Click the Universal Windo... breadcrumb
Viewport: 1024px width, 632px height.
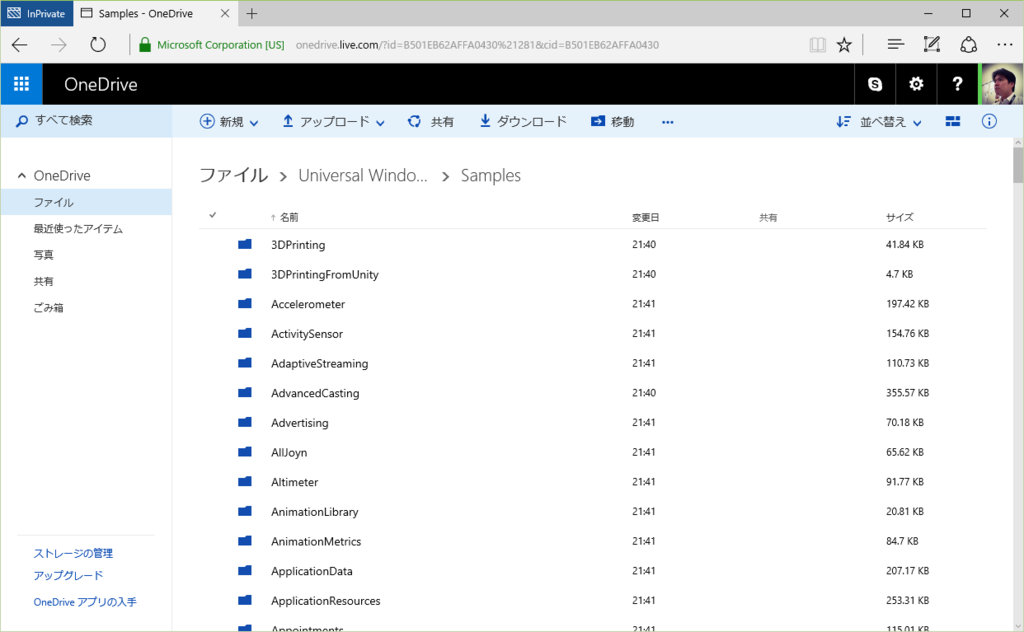(x=363, y=175)
